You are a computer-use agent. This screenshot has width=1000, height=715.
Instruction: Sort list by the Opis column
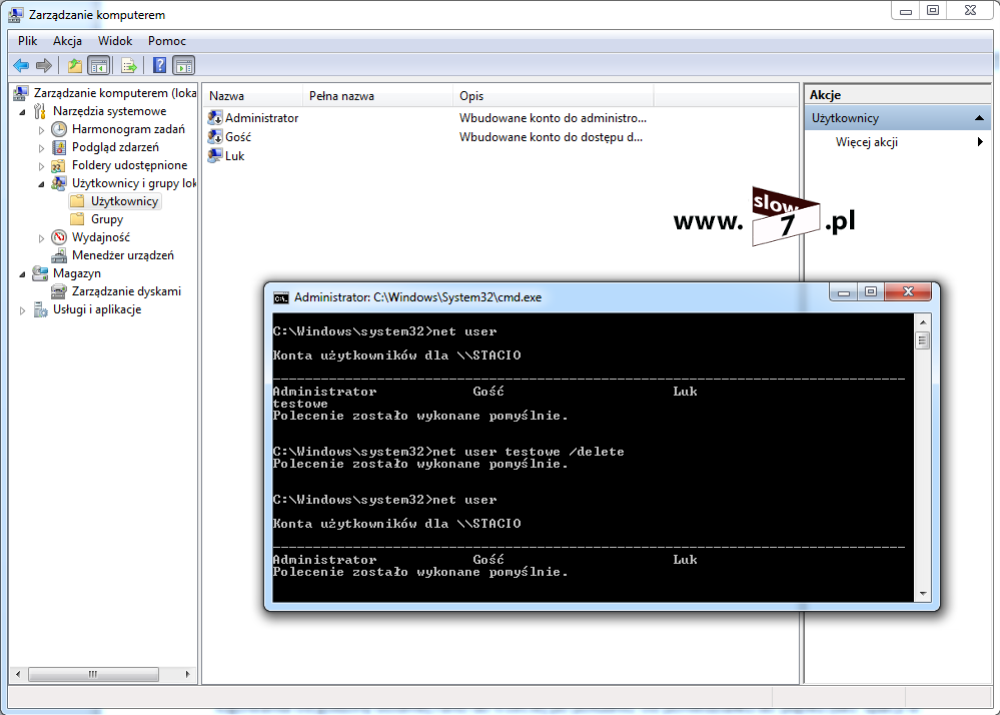(553, 96)
